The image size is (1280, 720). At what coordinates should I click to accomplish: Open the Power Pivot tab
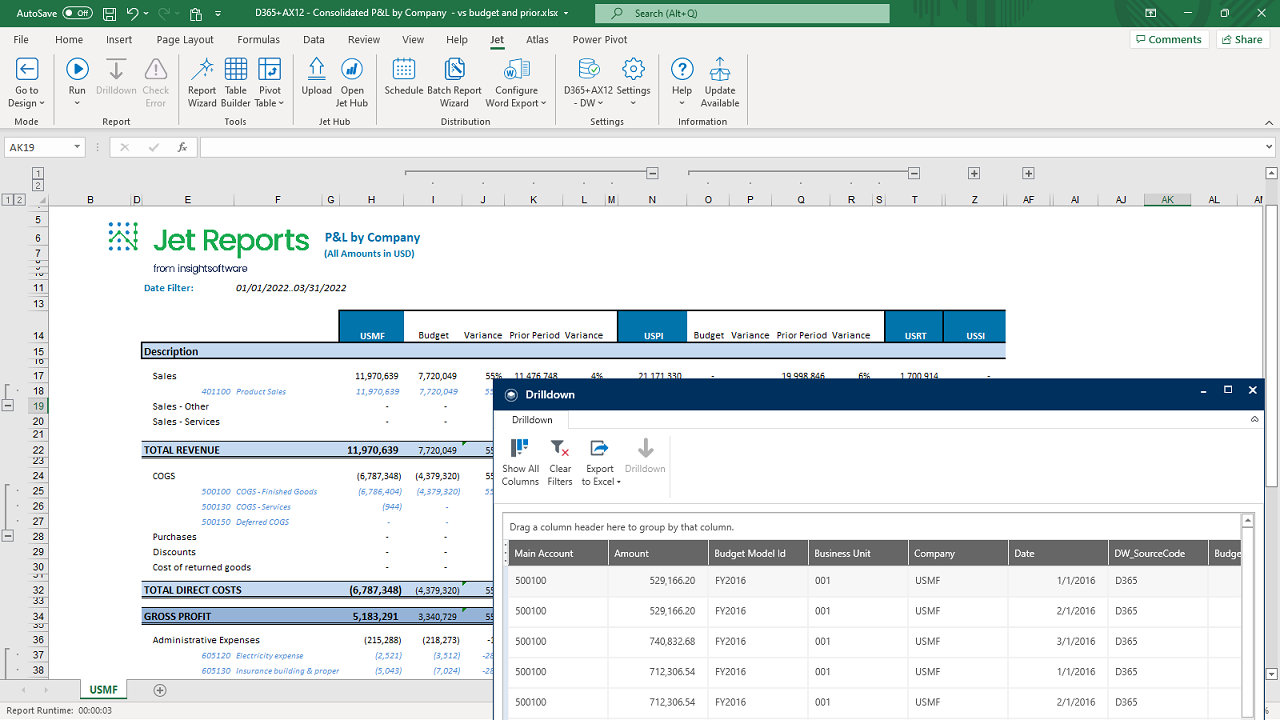[x=600, y=40]
